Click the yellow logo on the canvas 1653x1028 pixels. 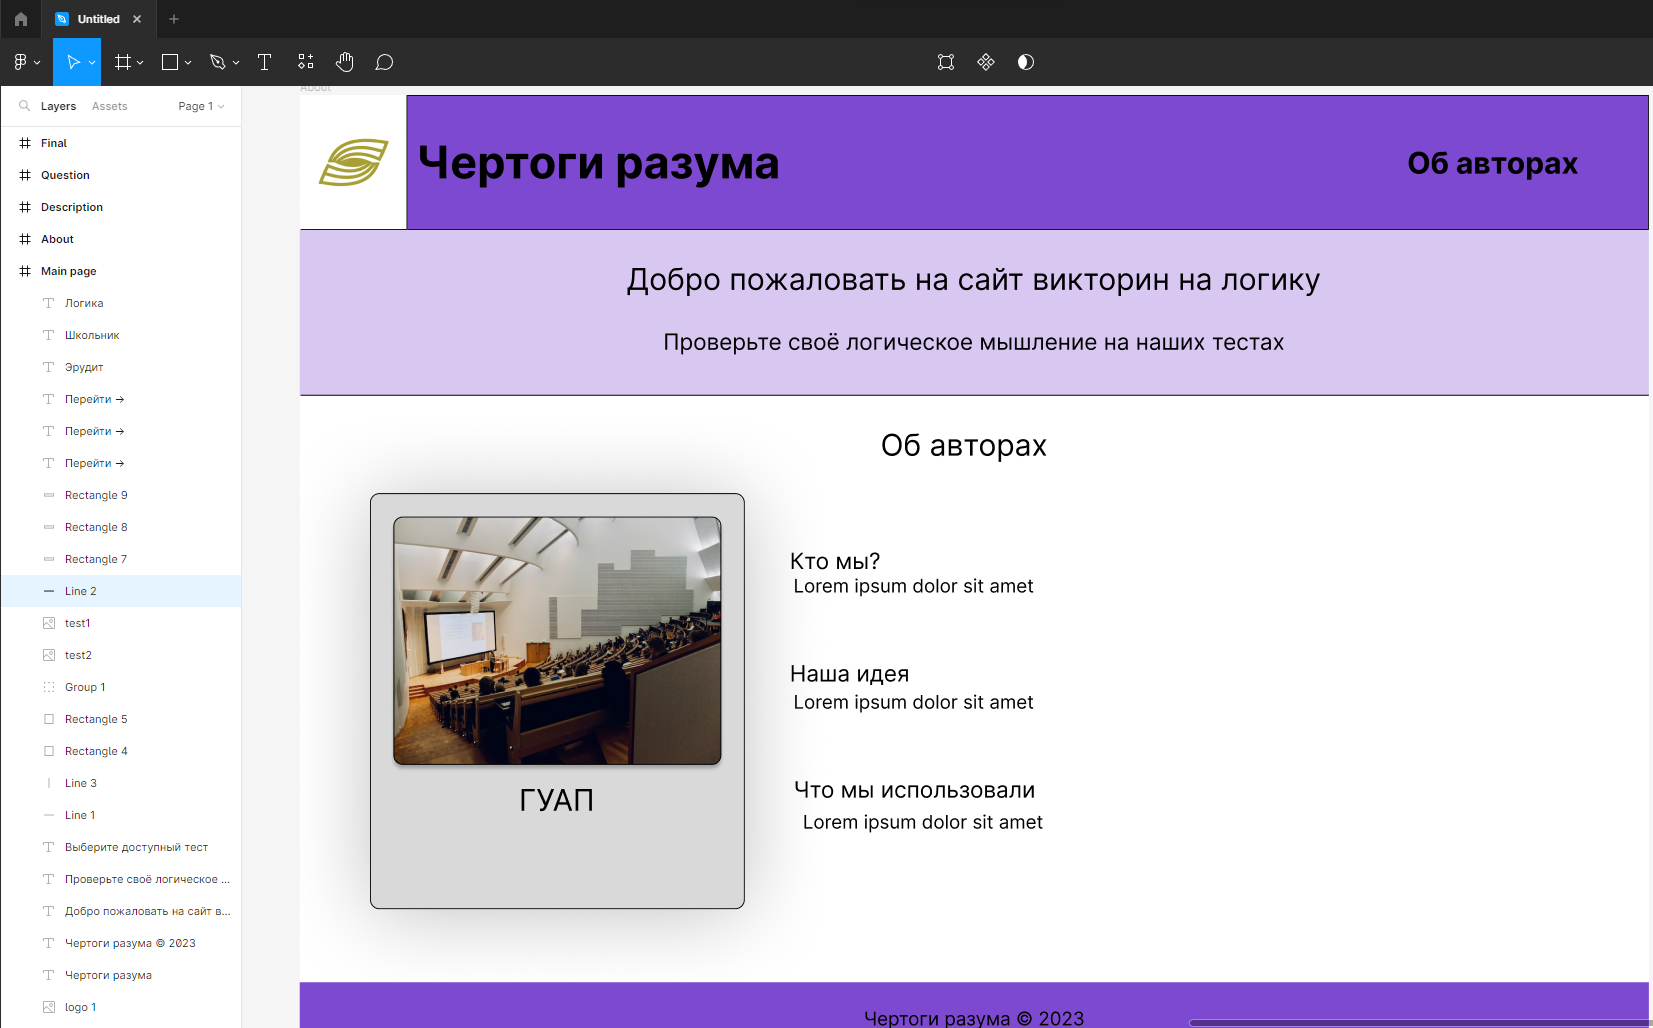[x=353, y=162]
